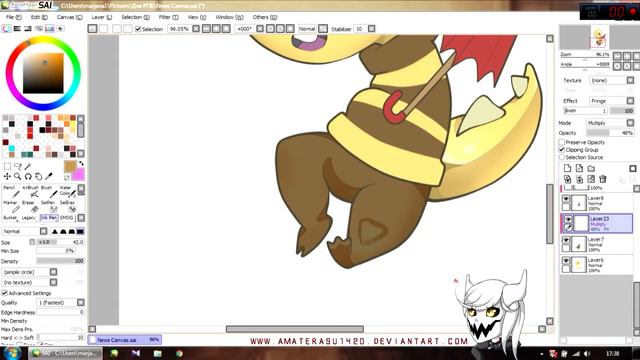Open the zoom percentage 96.05% dropdown
Screen dimensions: 640x360
tap(196, 29)
